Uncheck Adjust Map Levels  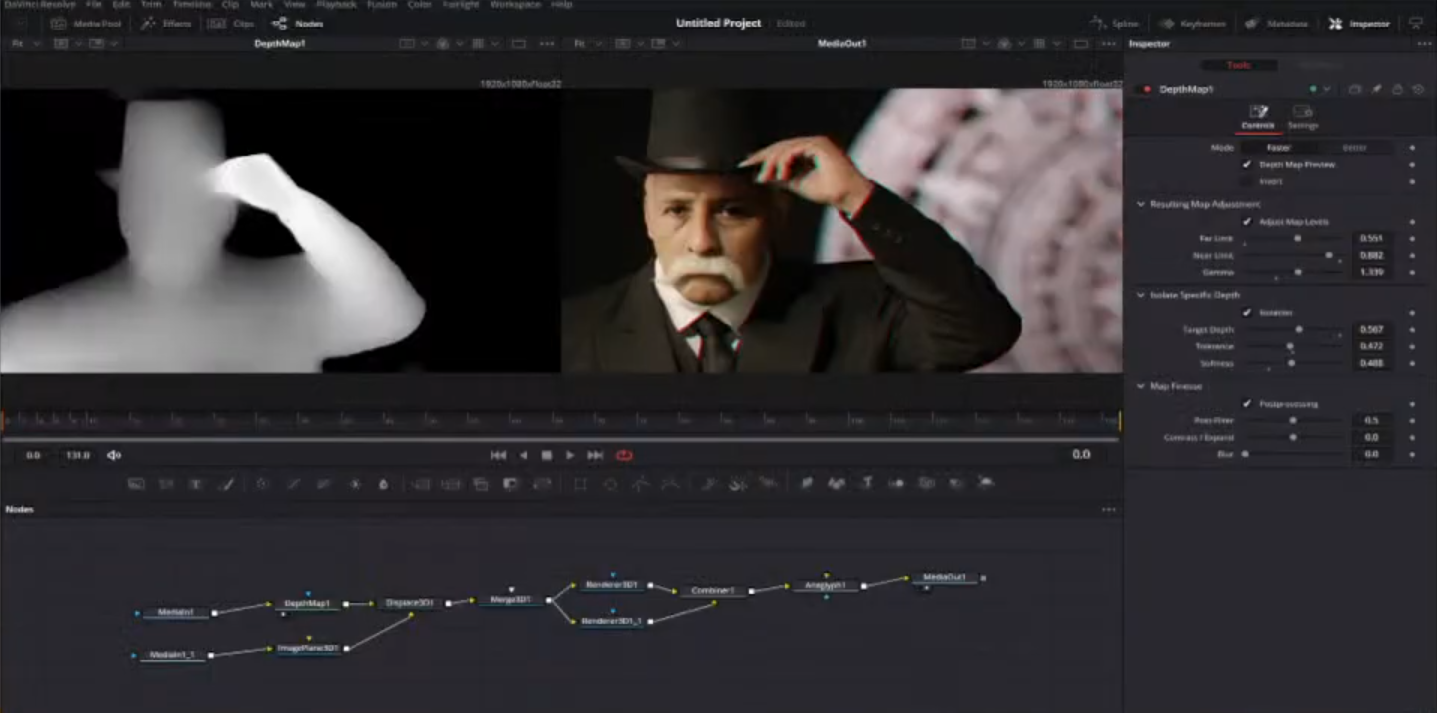(x=1246, y=222)
